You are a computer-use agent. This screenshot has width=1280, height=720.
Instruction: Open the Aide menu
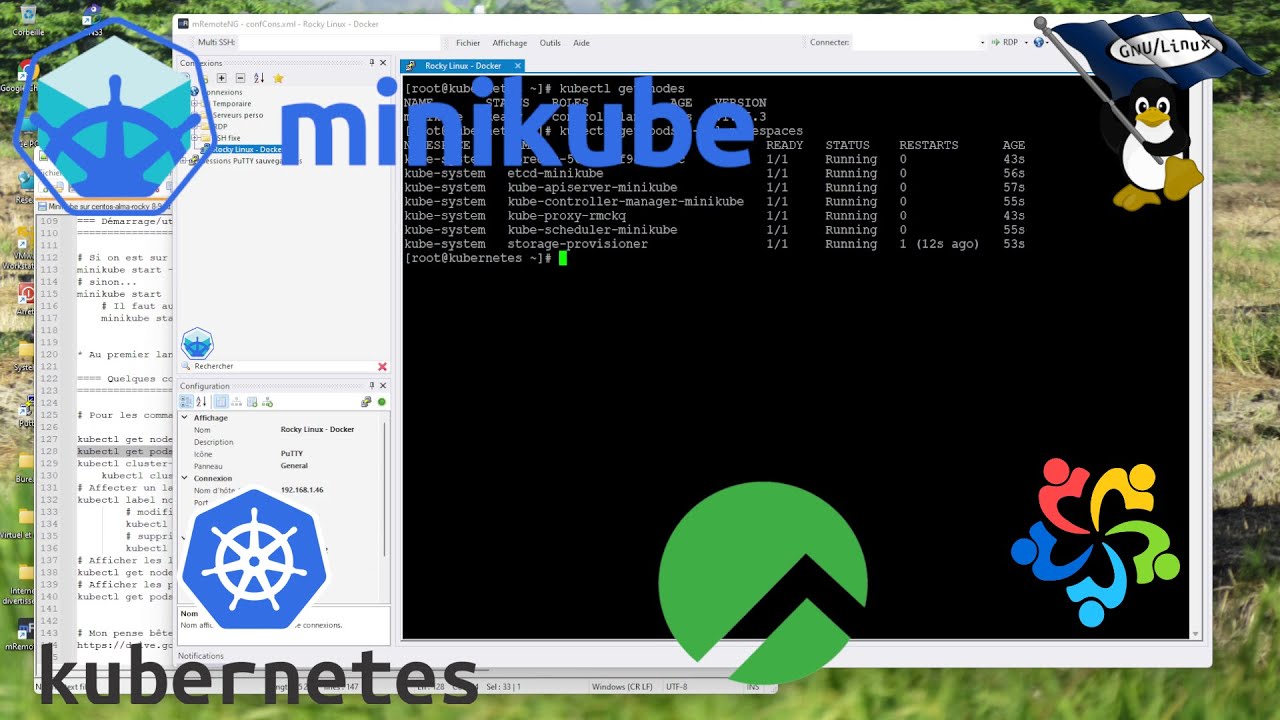[x=581, y=43]
